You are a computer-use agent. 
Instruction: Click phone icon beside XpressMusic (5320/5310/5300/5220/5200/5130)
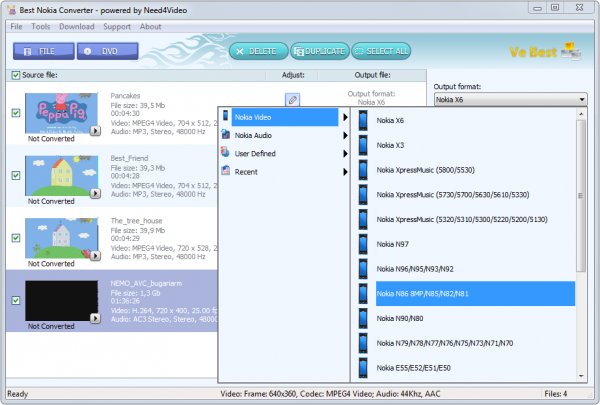[x=363, y=219]
